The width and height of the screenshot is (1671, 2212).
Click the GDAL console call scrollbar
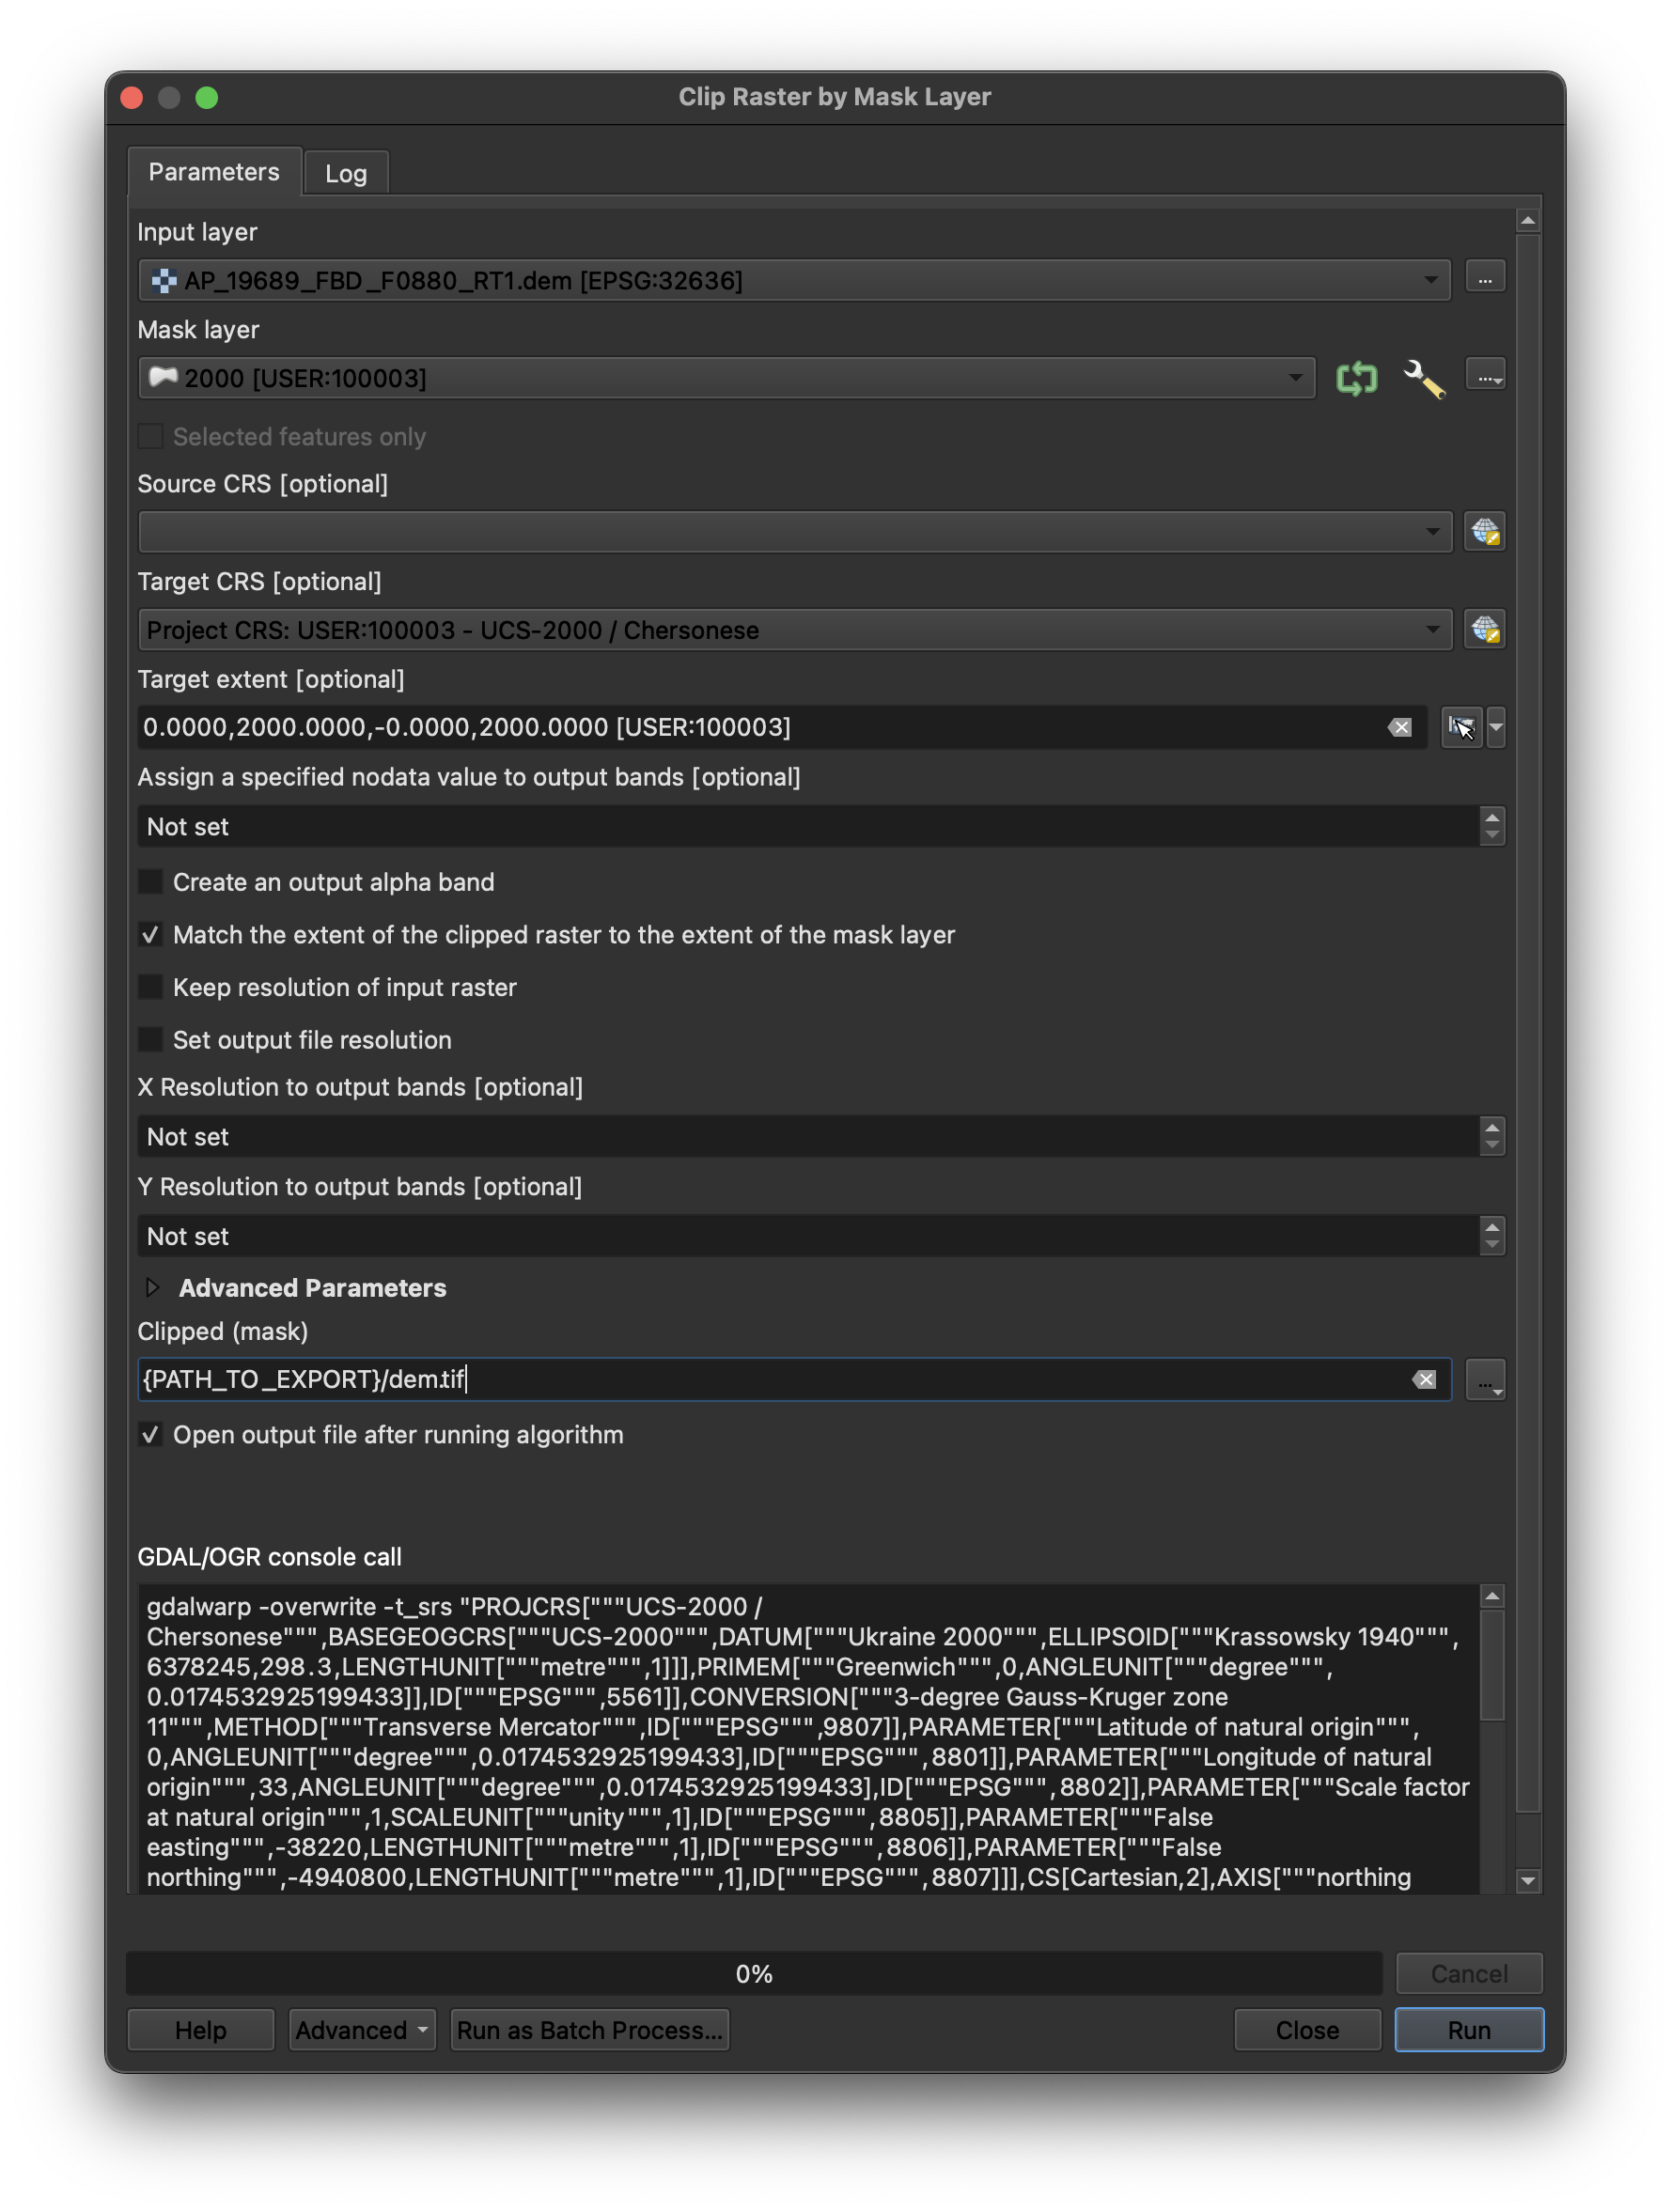click(1491, 1738)
